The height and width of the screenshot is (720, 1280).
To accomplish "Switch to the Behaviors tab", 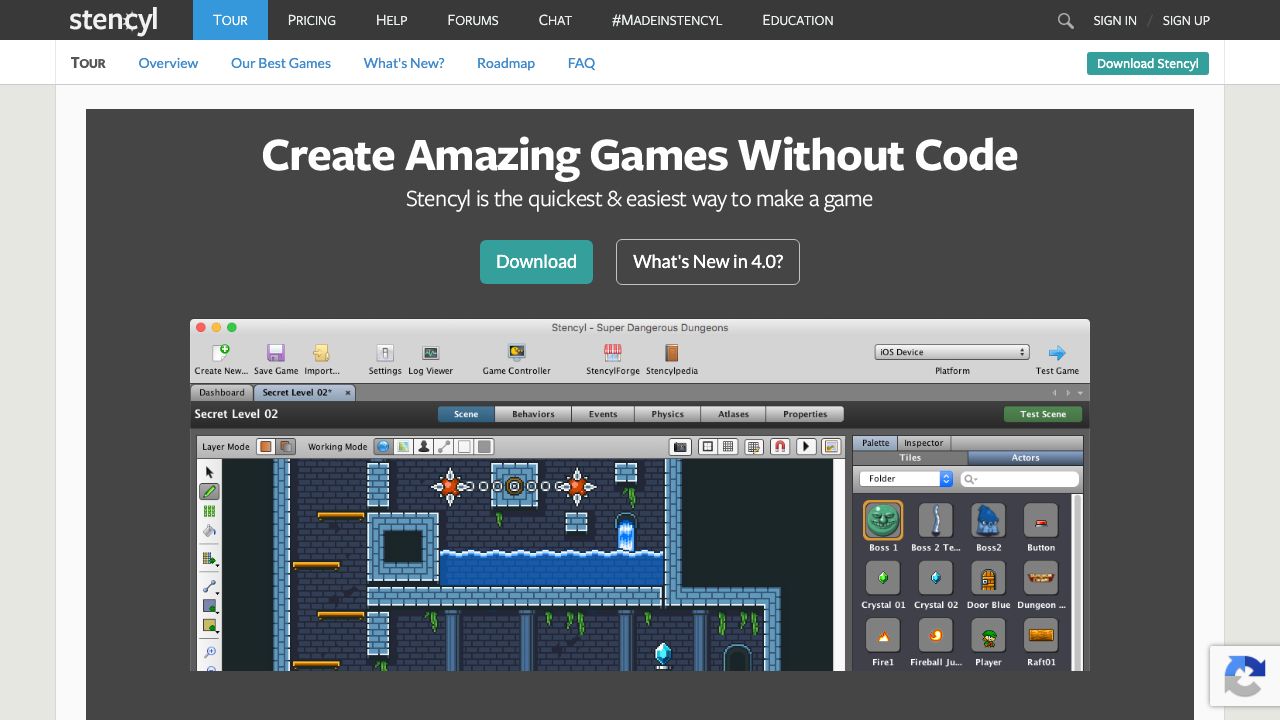I will (533, 414).
